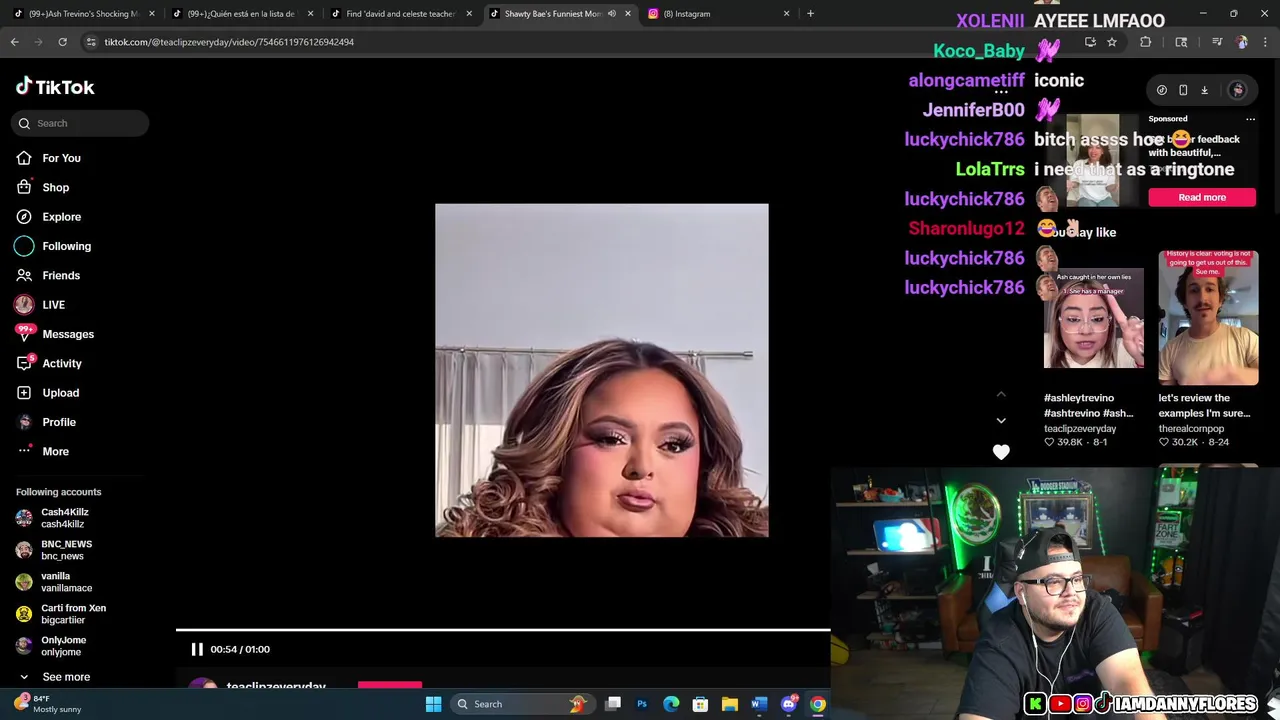This screenshot has width=1280, height=720.
Task: Switch to Find 'david and celeste teacher' tab
Action: coord(400,14)
